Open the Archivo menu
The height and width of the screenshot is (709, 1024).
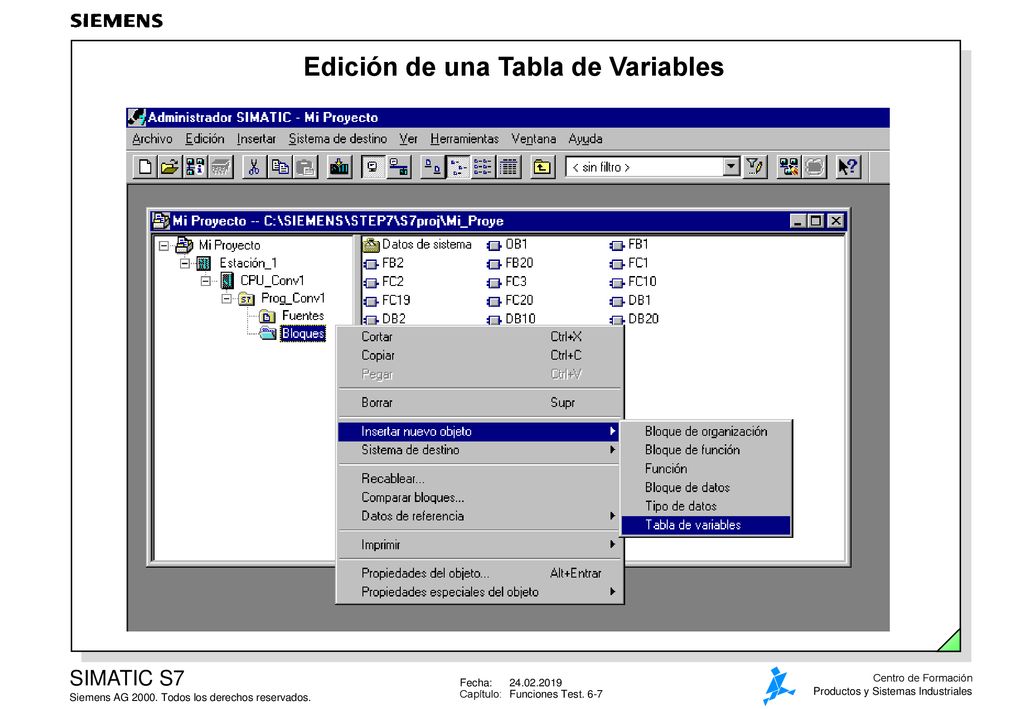pyautogui.click(x=152, y=139)
